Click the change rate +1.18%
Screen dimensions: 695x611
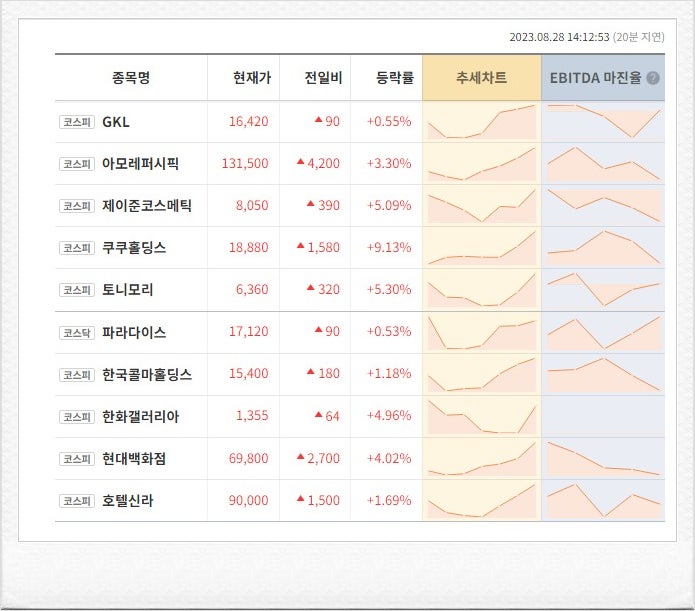coord(389,374)
